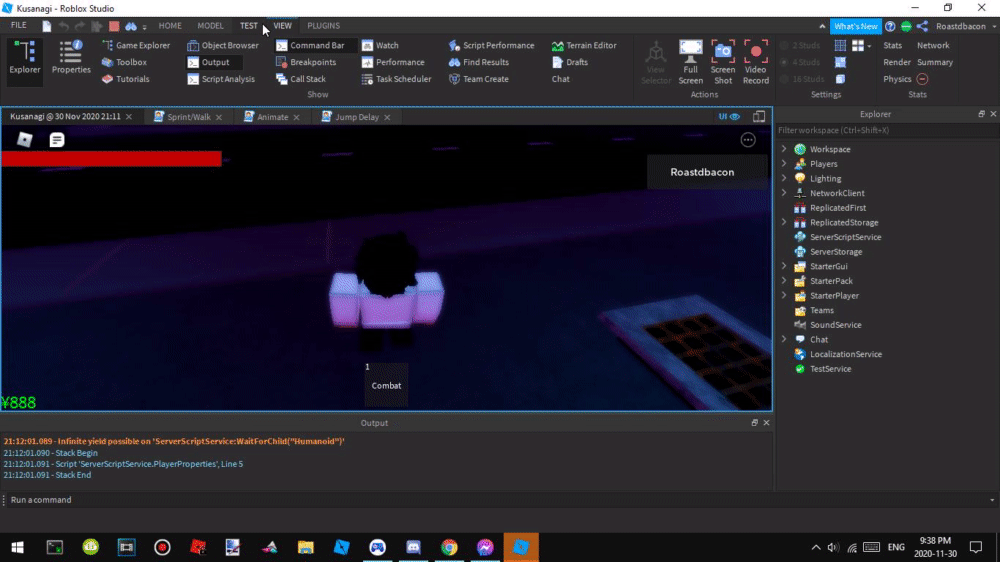Expand the StarterPlayer tree node
1000x562 pixels.
click(x=784, y=295)
